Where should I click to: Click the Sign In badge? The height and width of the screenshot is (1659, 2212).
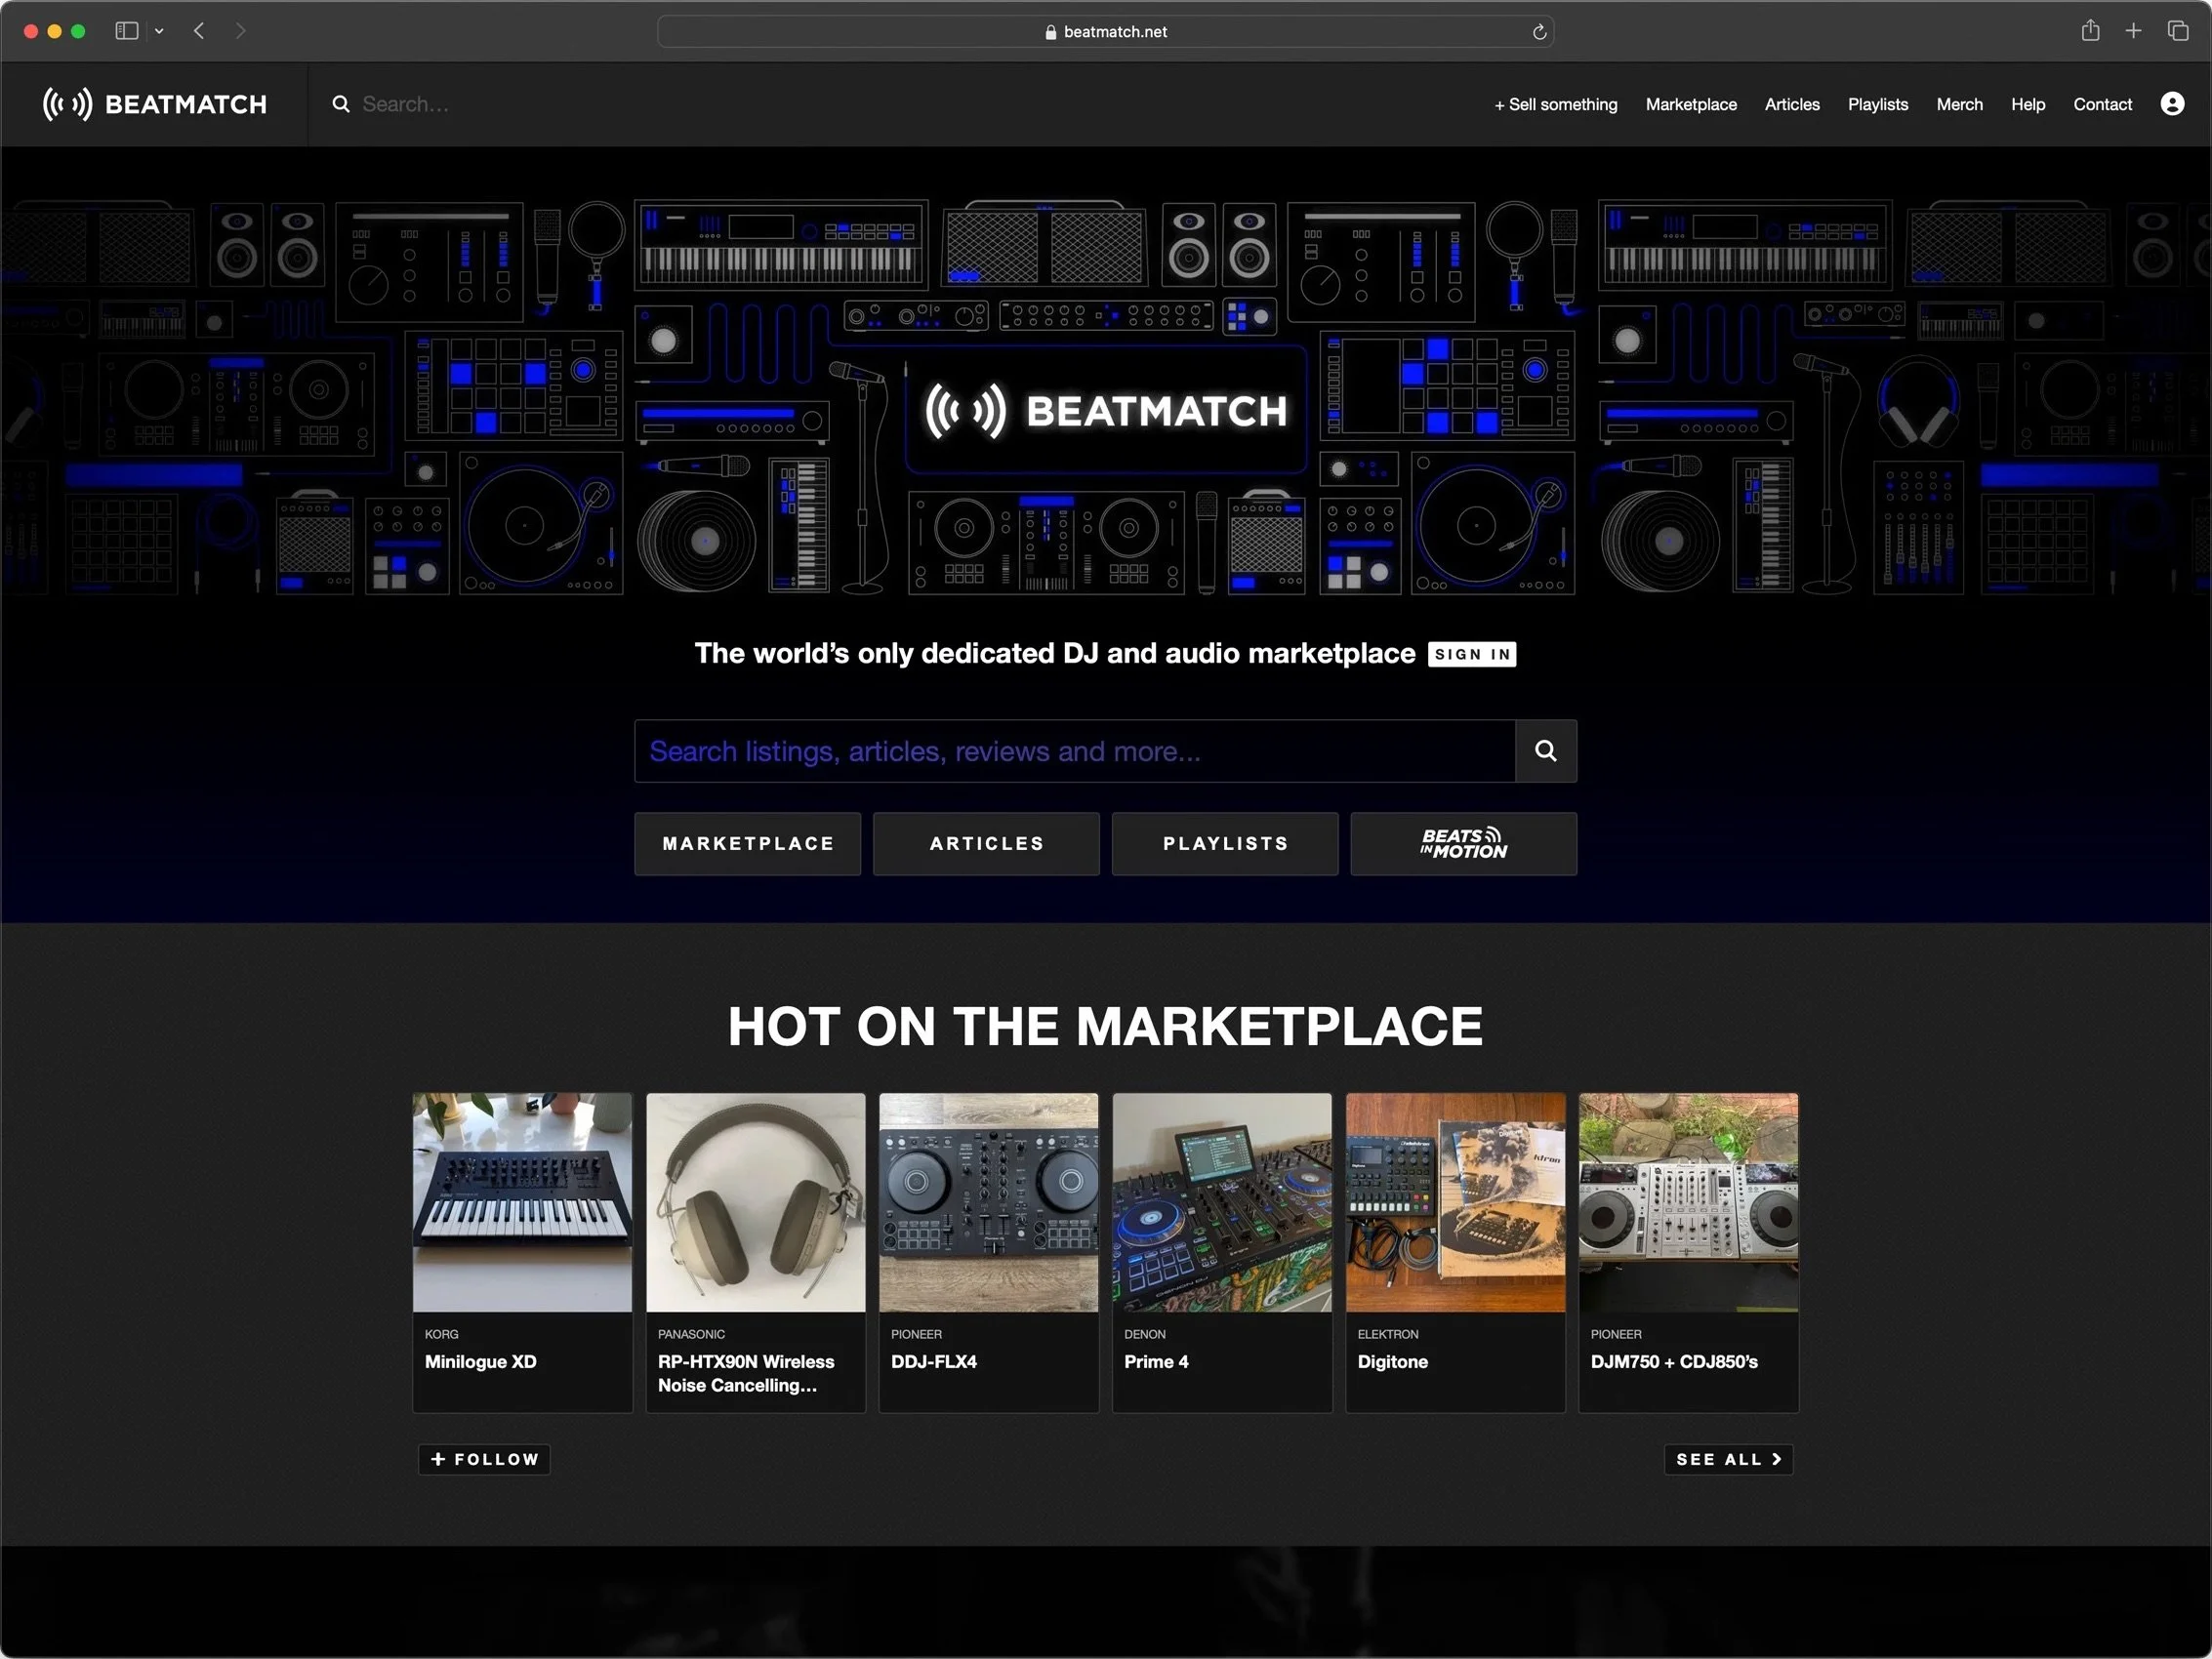coord(1471,654)
